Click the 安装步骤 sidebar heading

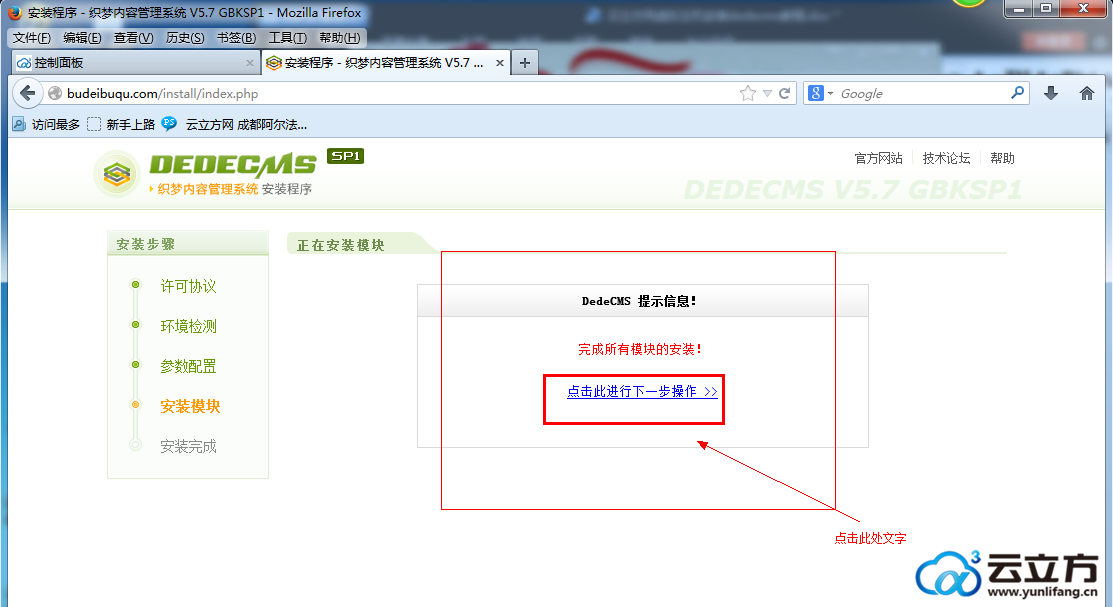tap(146, 244)
